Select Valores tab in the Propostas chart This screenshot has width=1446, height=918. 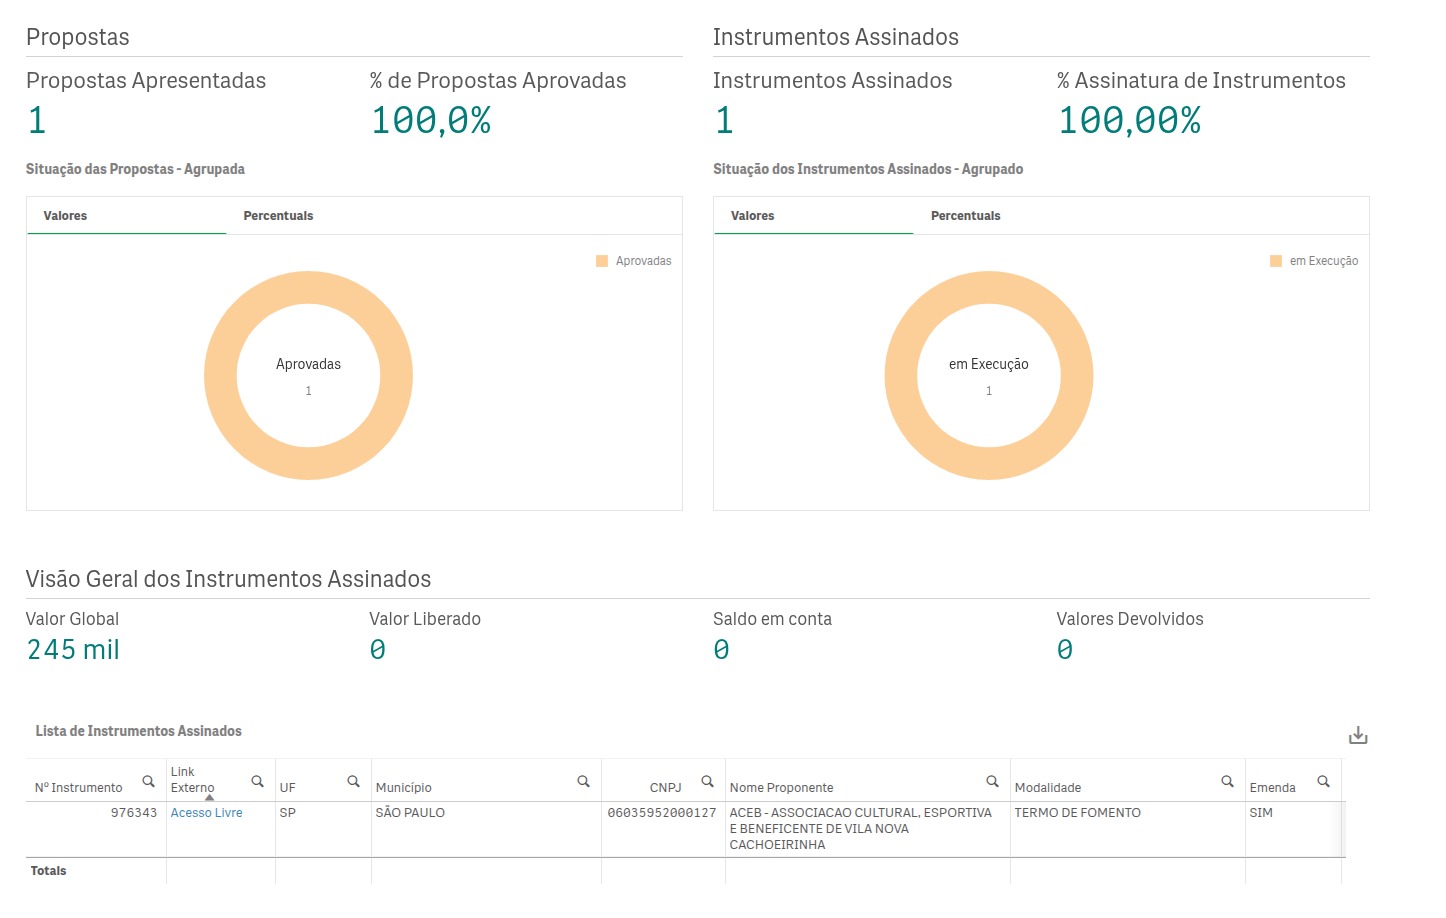[x=66, y=216]
